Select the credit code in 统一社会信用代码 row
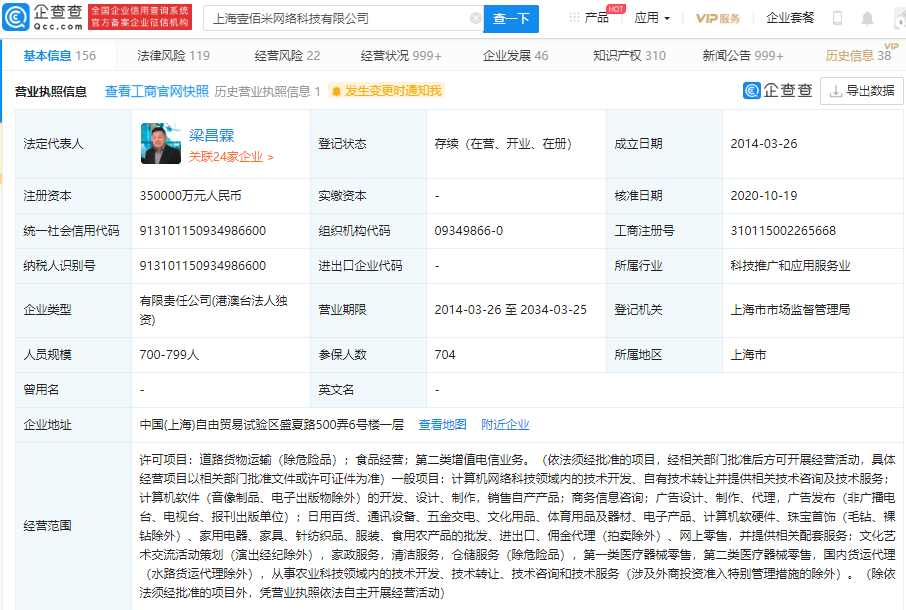906x610 pixels. coord(203,231)
